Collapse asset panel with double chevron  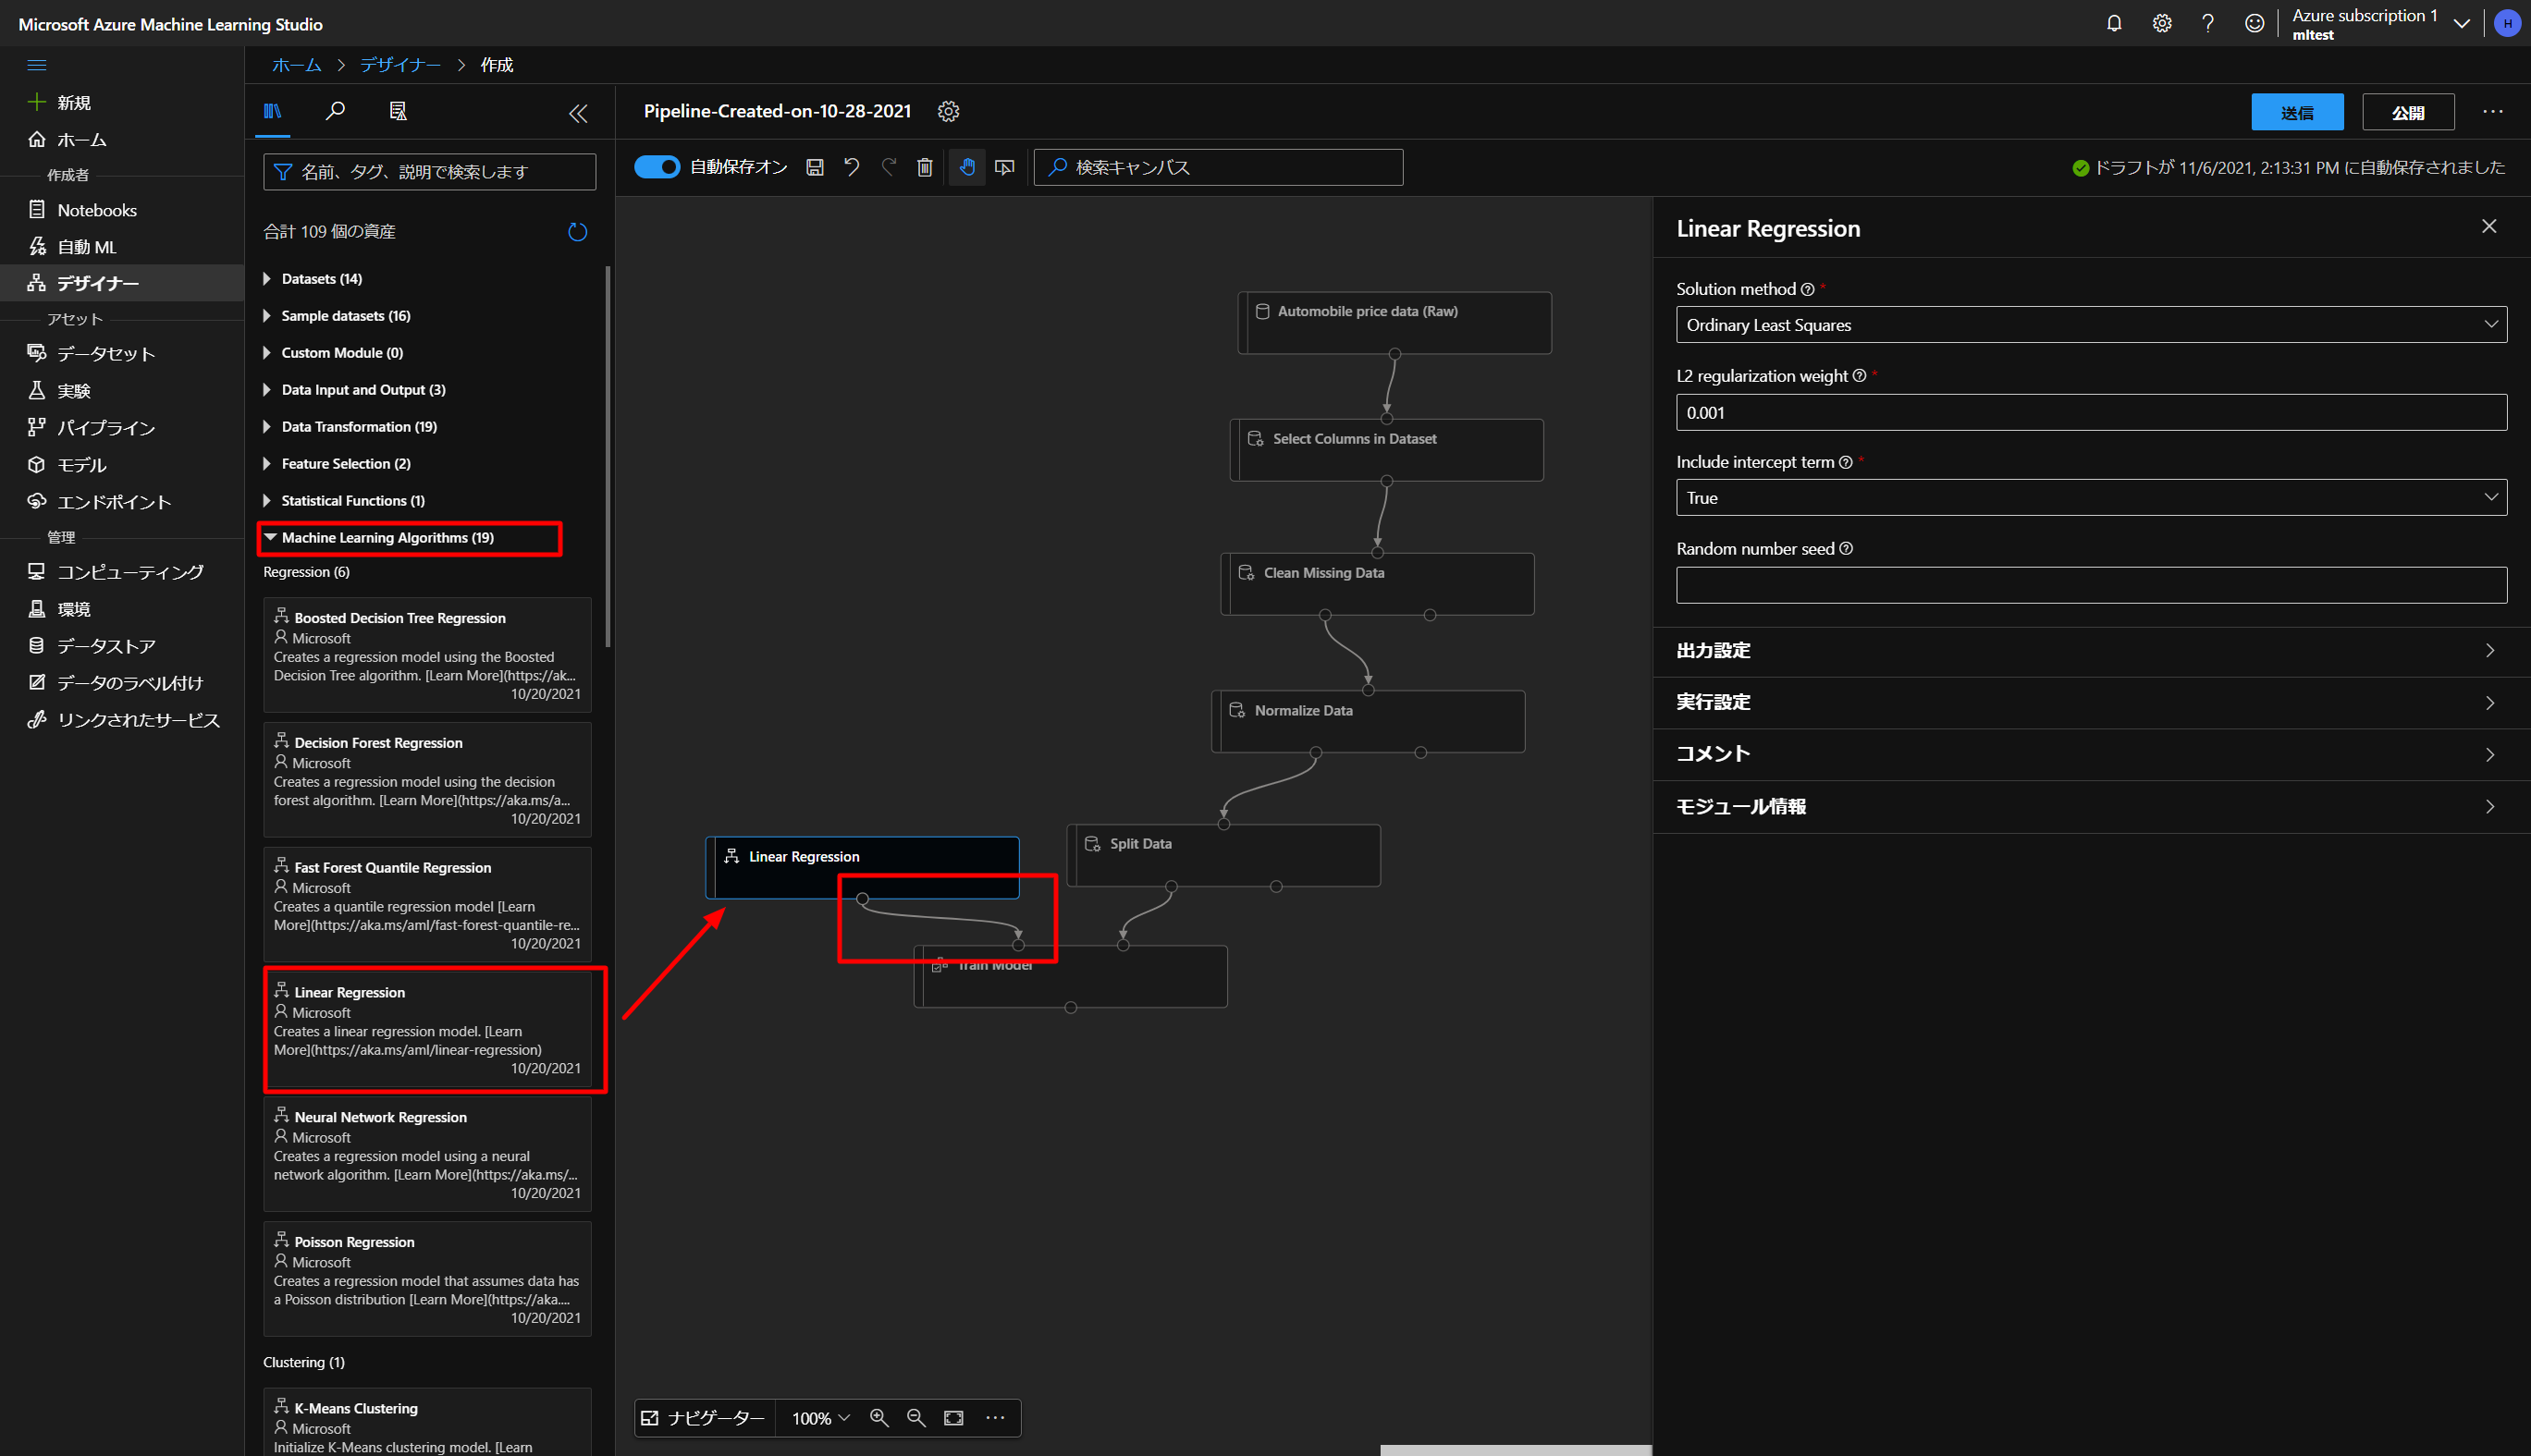(578, 113)
